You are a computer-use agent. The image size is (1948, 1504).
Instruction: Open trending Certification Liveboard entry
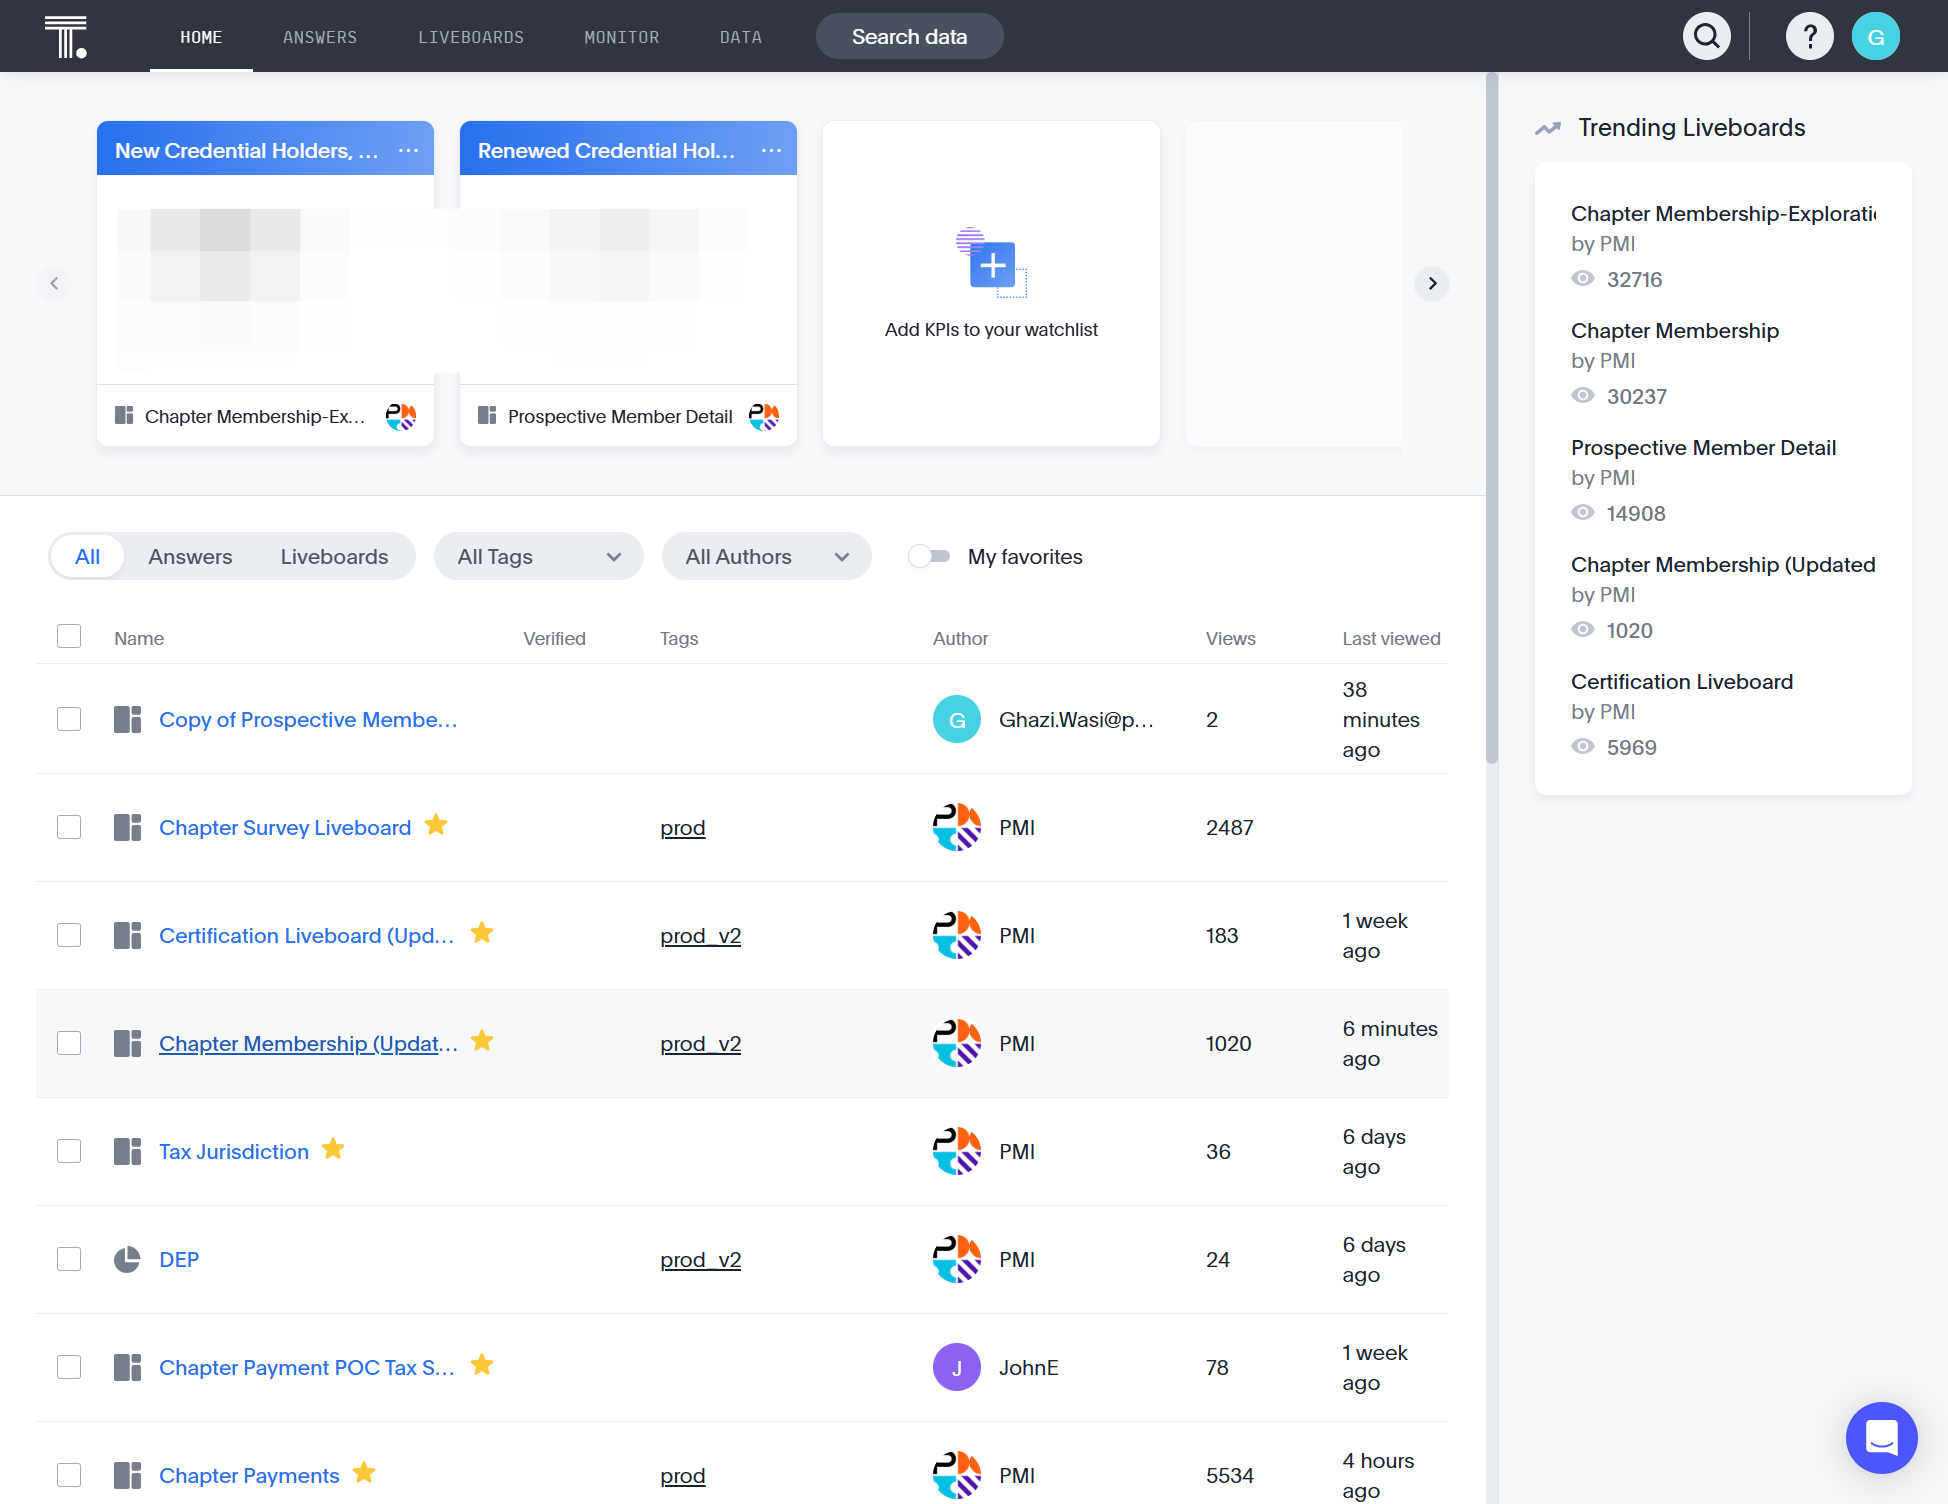(x=1682, y=682)
